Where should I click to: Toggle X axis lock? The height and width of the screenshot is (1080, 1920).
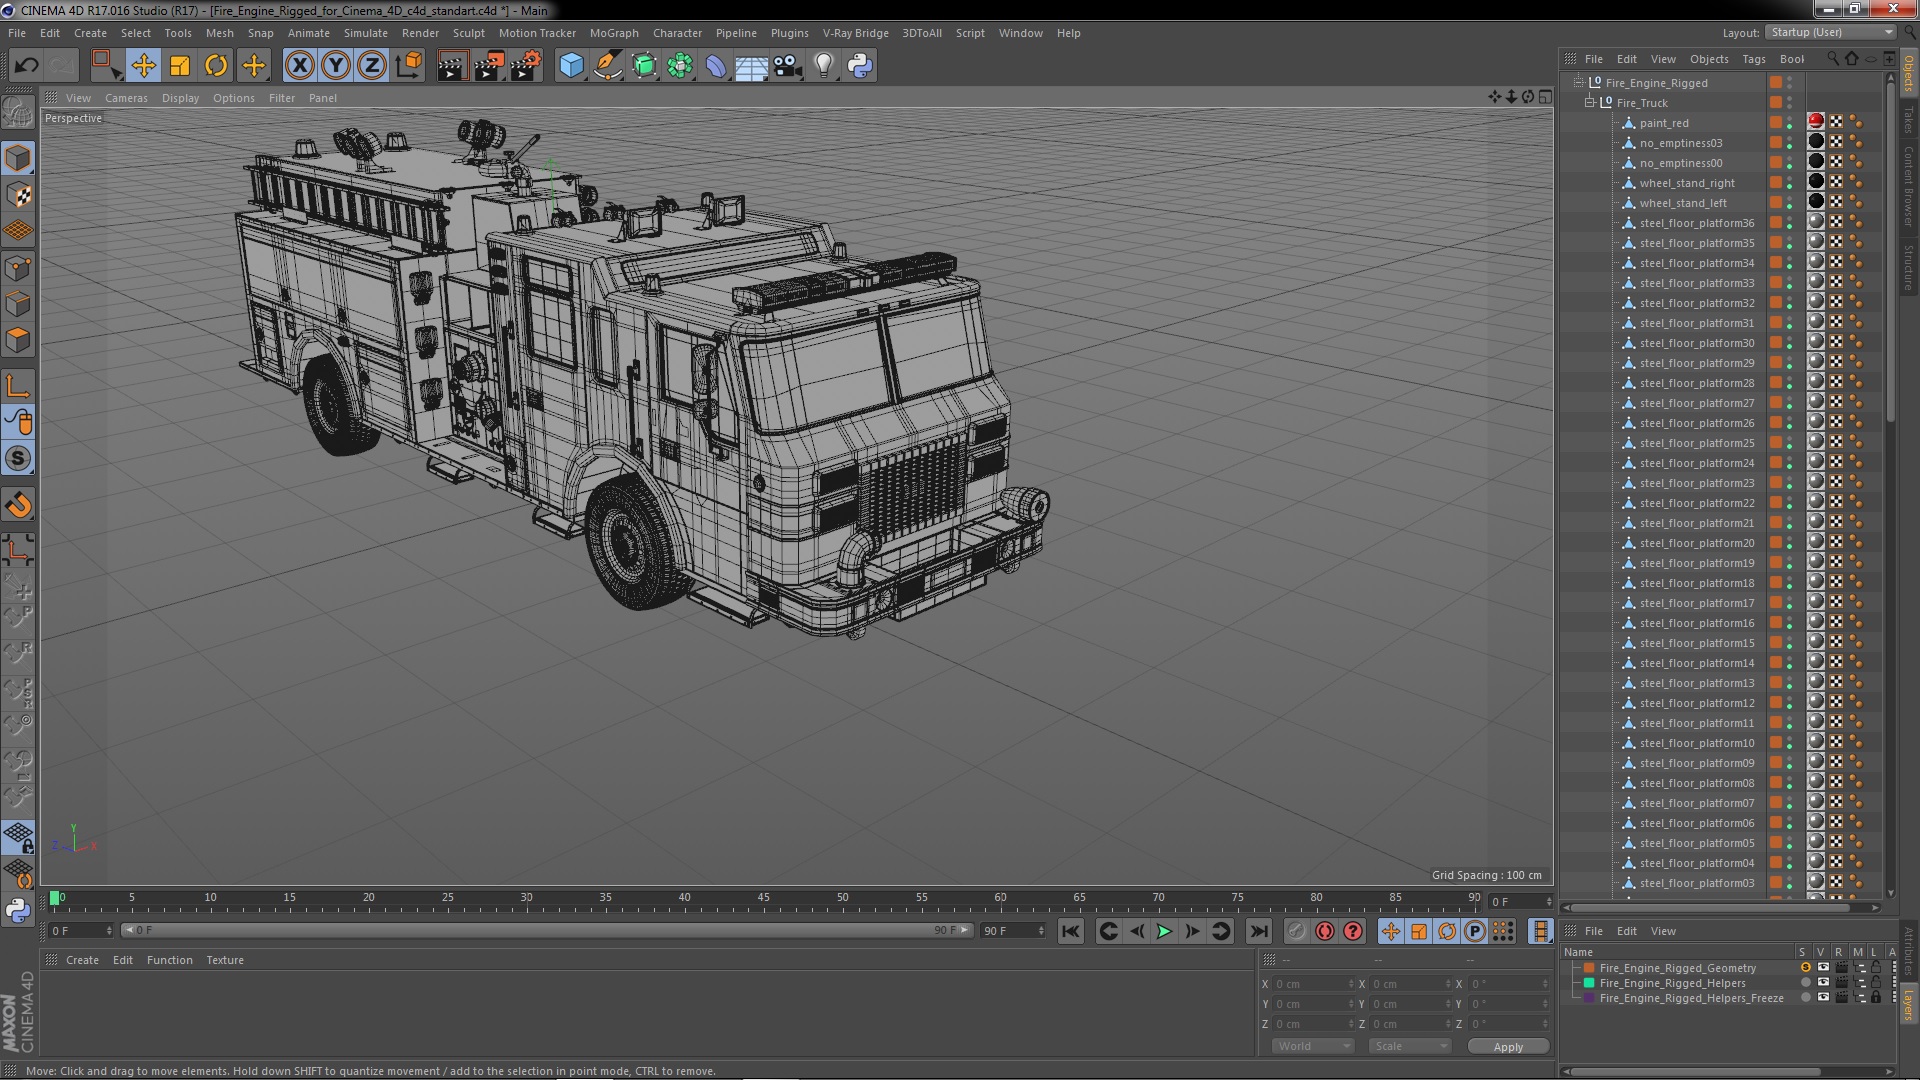click(x=299, y=66)
